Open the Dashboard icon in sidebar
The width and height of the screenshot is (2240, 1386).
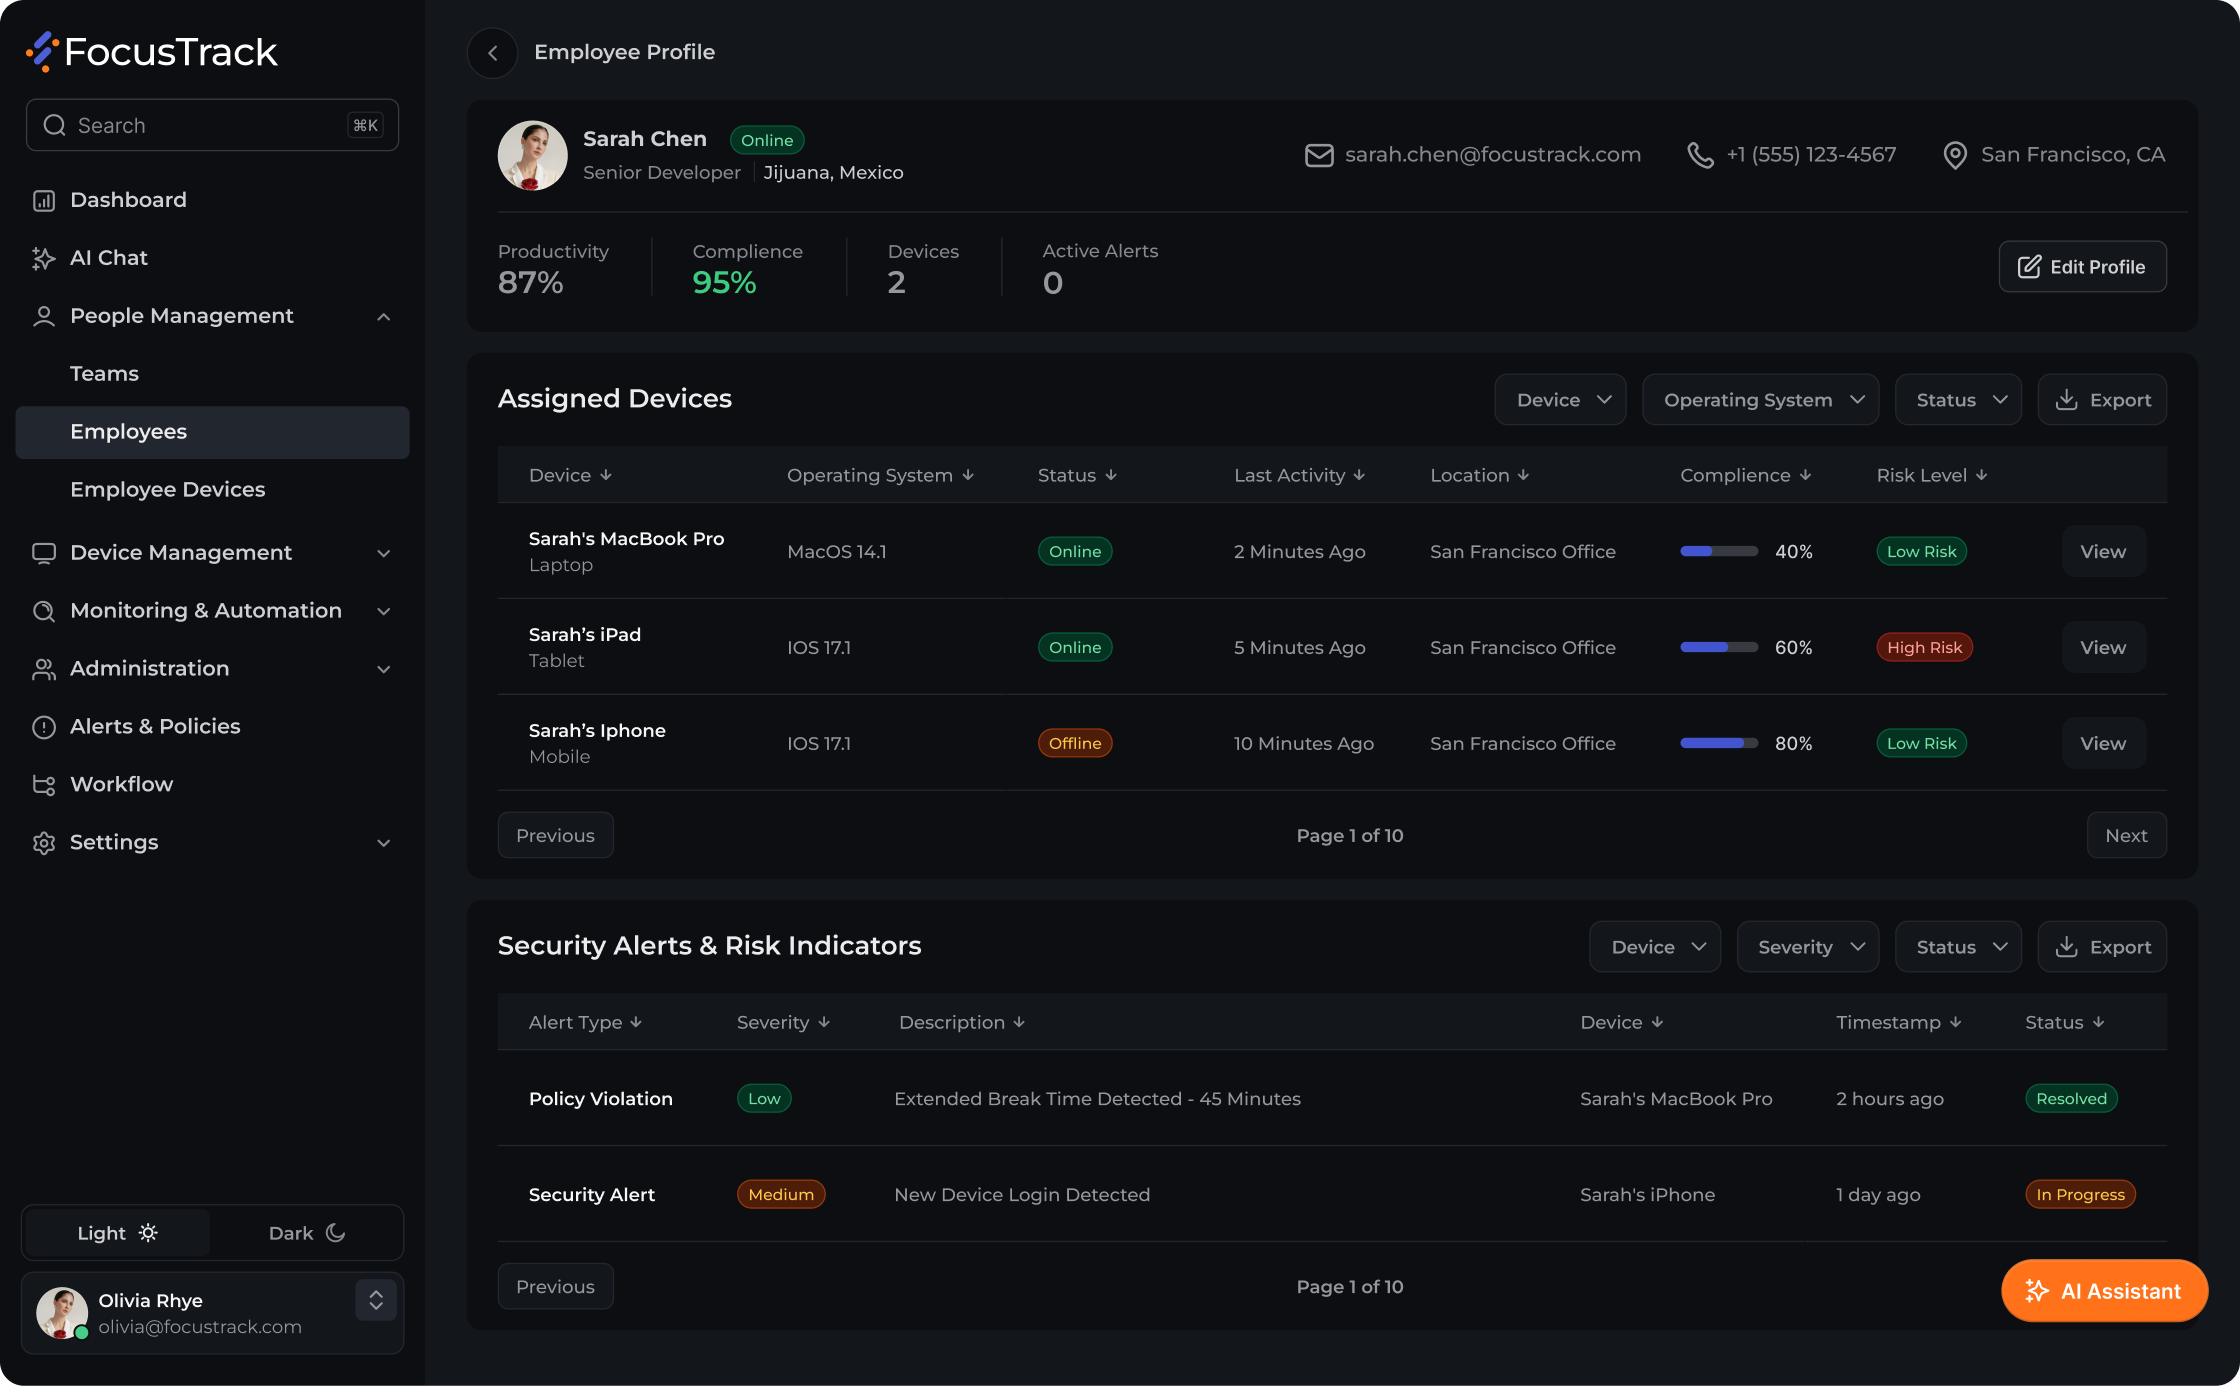44,200
